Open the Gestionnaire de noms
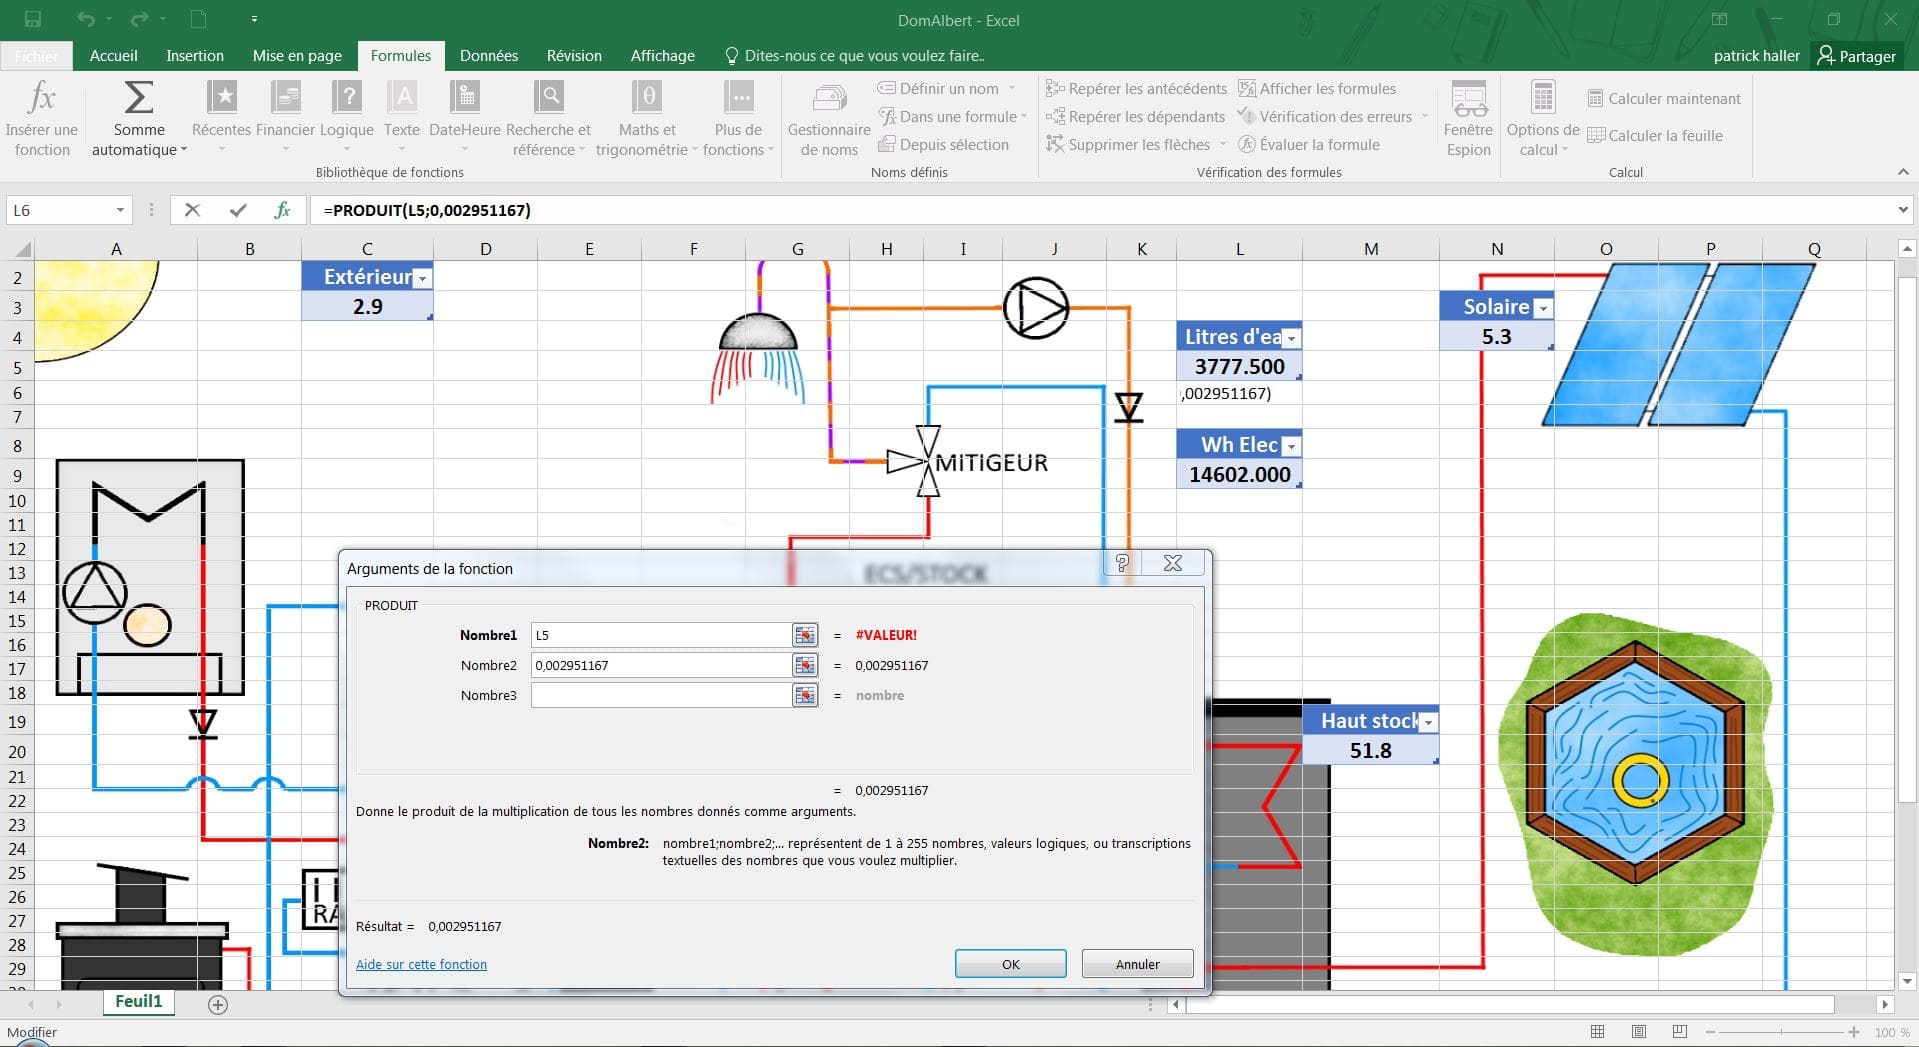 [828, 99]
